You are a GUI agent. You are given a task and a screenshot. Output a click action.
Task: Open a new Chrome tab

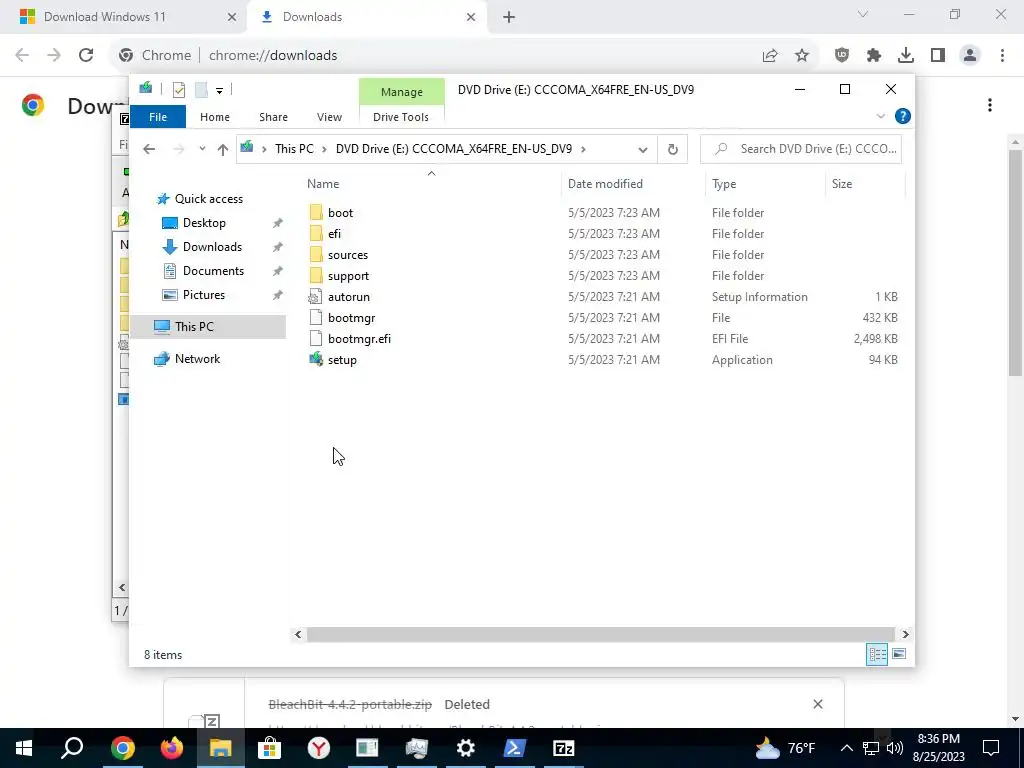pyautogui.click(x=509, y=17)
